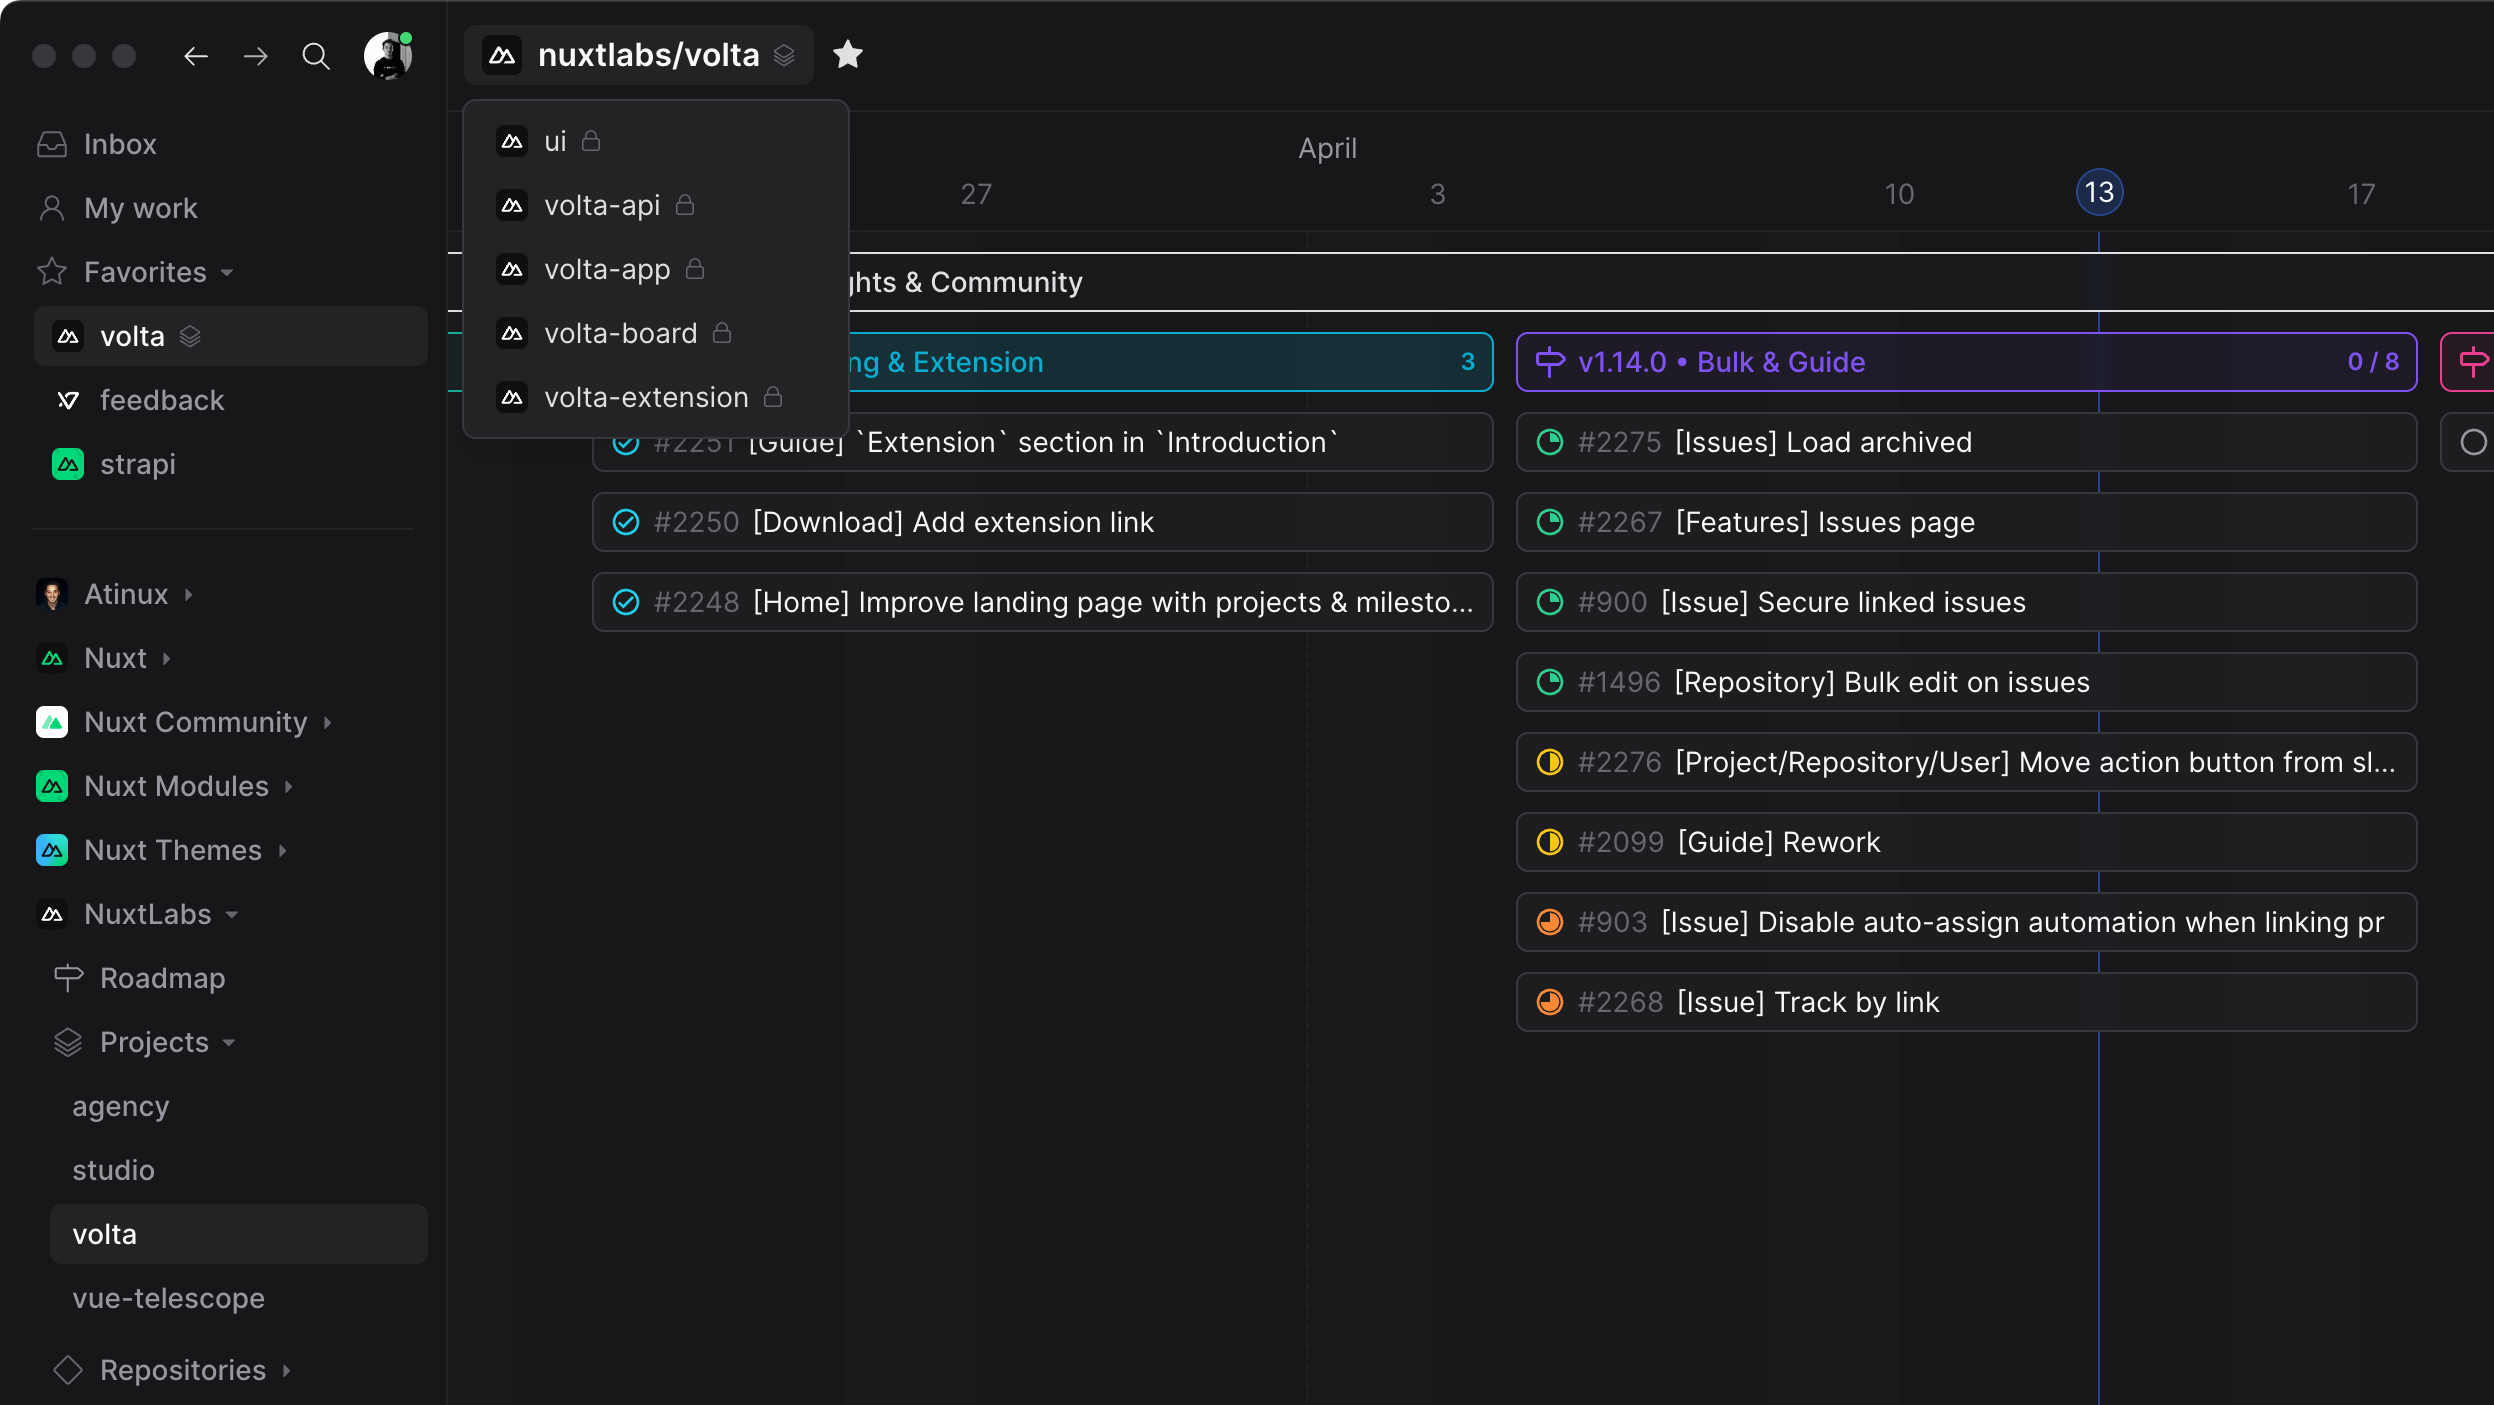Click the v1.14.0 milestone signpost icon
Viewport: 2494px width, 1405px height.
1550,362
